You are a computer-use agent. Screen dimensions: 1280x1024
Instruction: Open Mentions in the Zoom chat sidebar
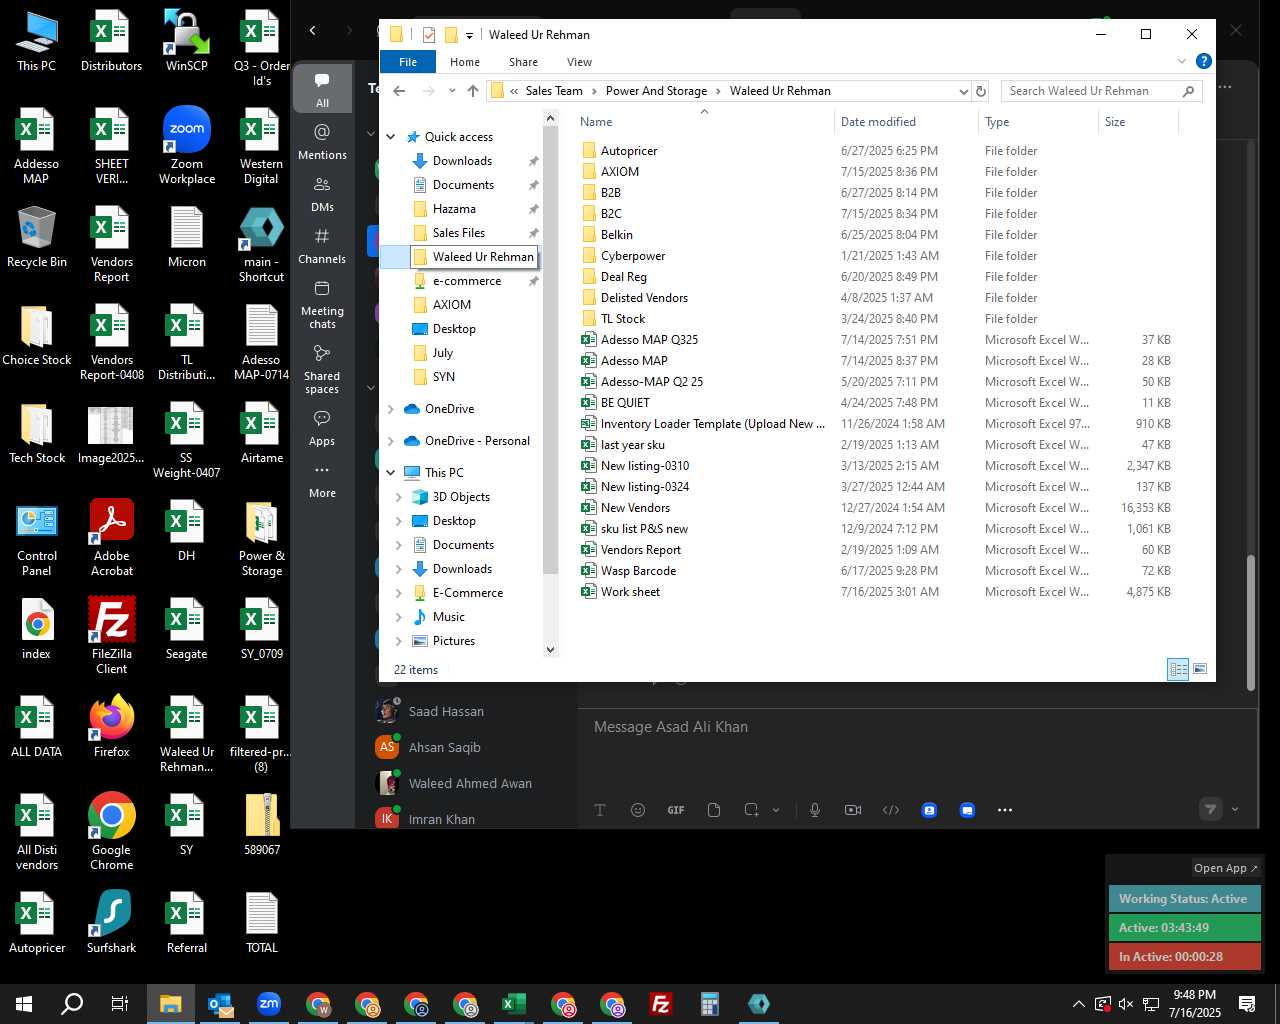(x=322, y=142)
